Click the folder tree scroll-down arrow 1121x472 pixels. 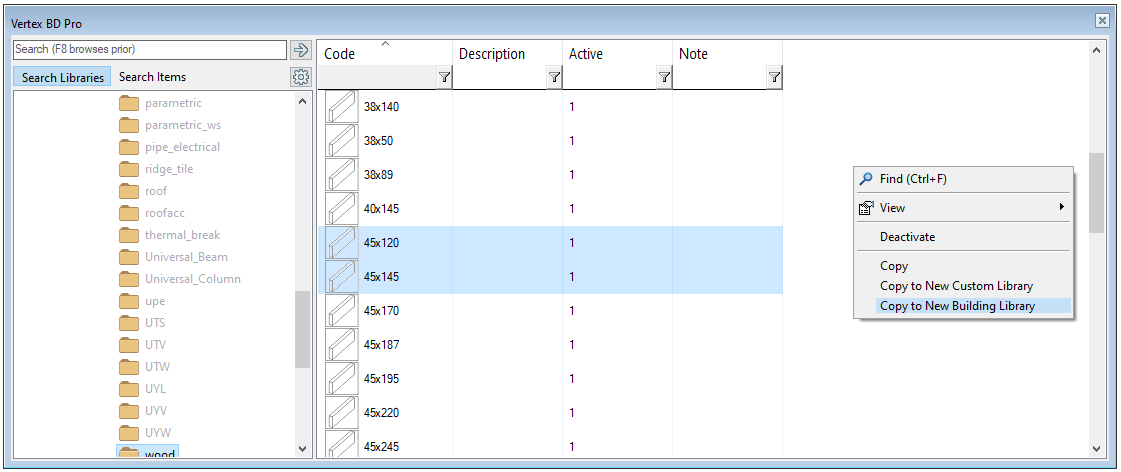tap(303, 450)
